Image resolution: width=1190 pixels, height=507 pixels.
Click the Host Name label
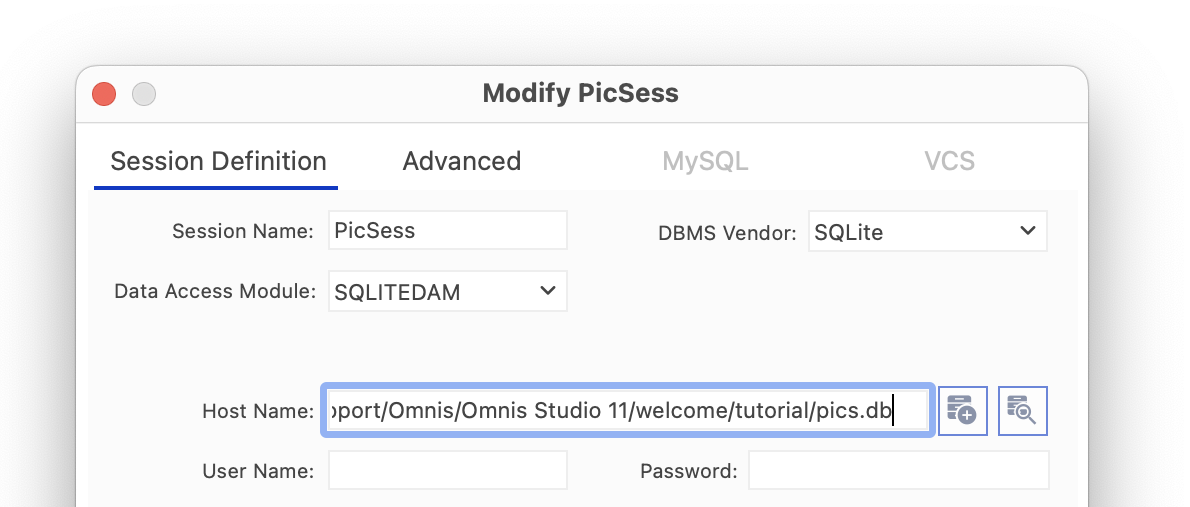(258, 411)
